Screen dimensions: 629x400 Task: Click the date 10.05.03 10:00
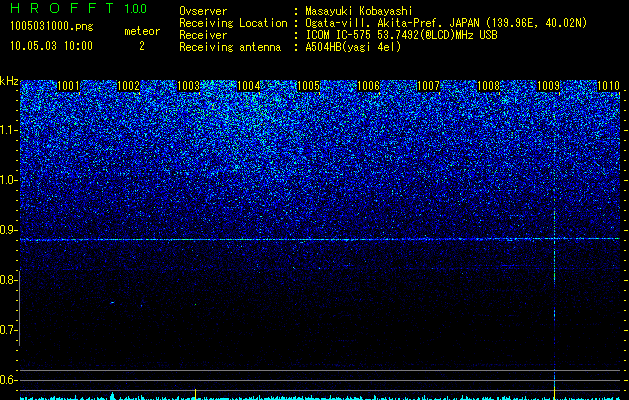tap(51, 46)
